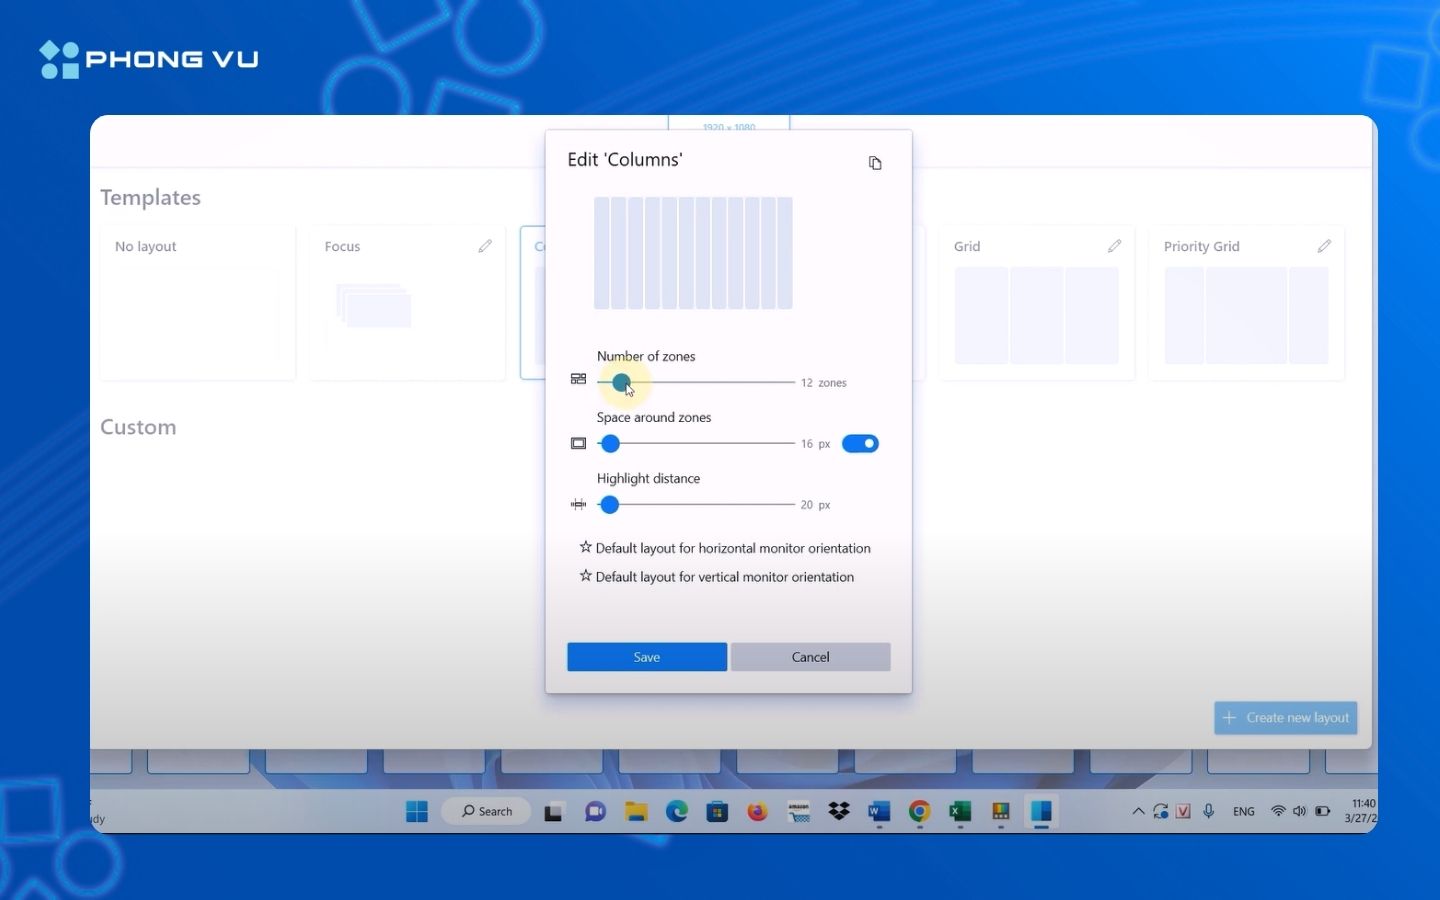Image resolution: width=1440 pixels, height=900 pixels.
Task: Open Dropbox from the taskbar
Action: point(839,812)
